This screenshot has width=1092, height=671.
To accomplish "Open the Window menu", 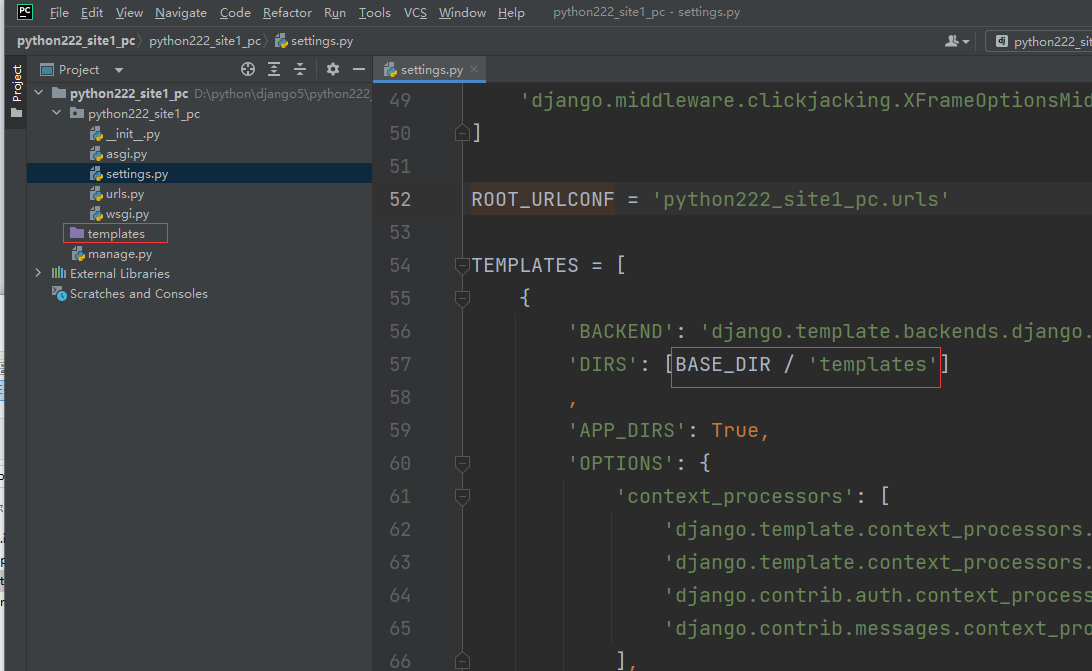I will coord(462,13).
